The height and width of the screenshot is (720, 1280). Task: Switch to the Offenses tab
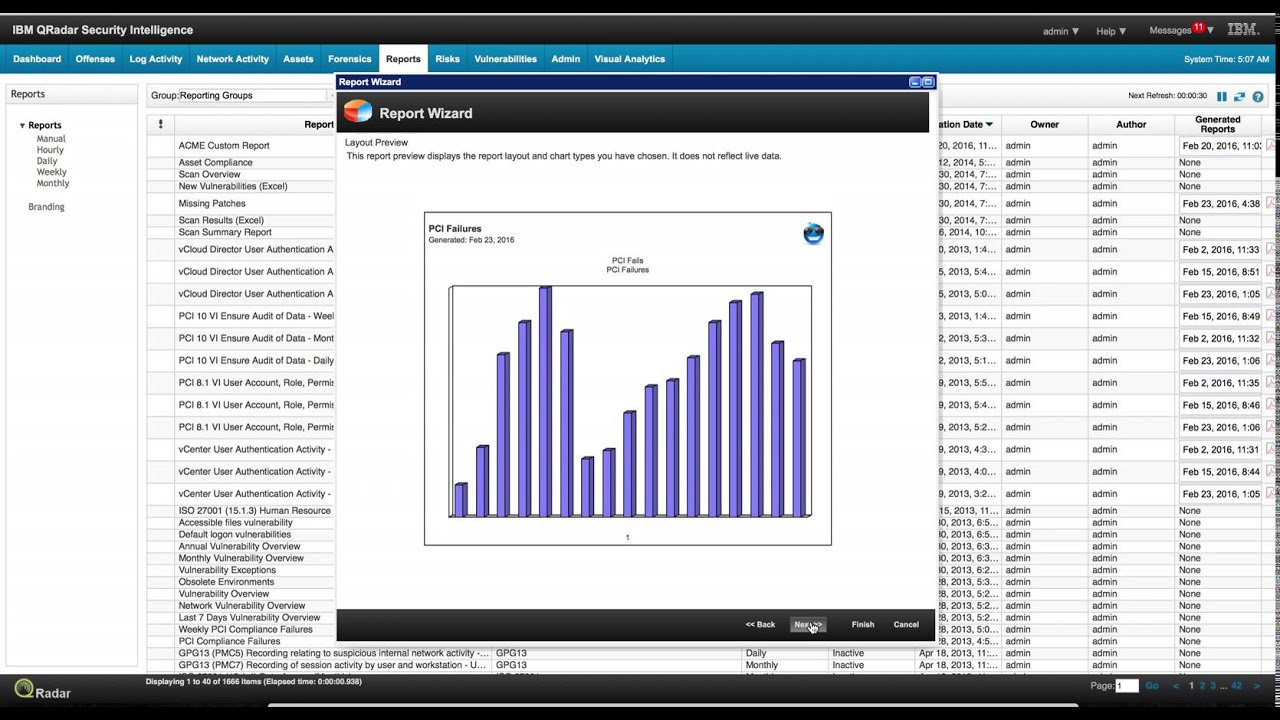point(95,59)
